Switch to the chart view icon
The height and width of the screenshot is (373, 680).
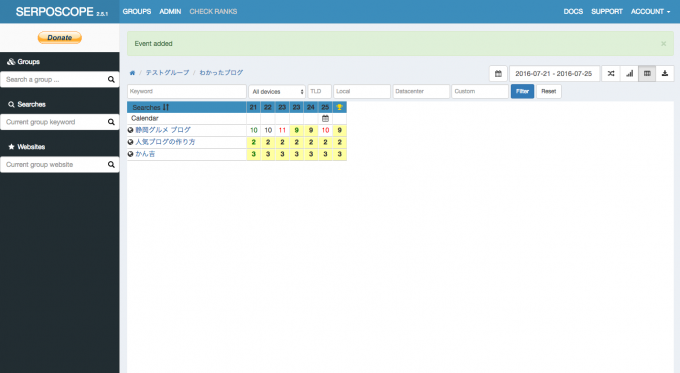[629, 74]
